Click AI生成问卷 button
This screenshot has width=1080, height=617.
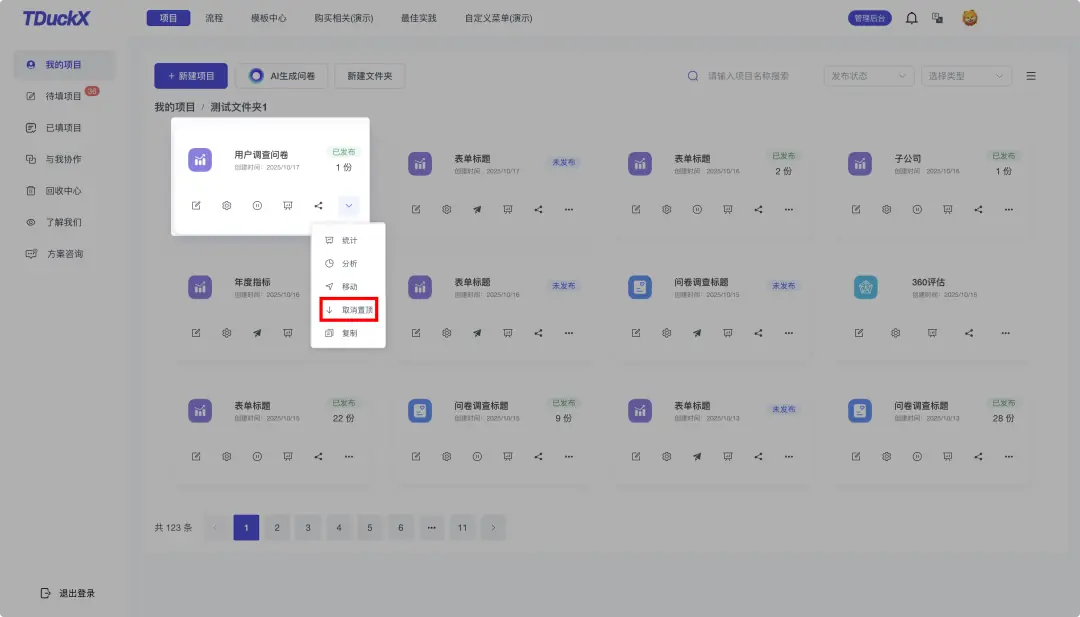pyautogui.click(x=282, y=76)
